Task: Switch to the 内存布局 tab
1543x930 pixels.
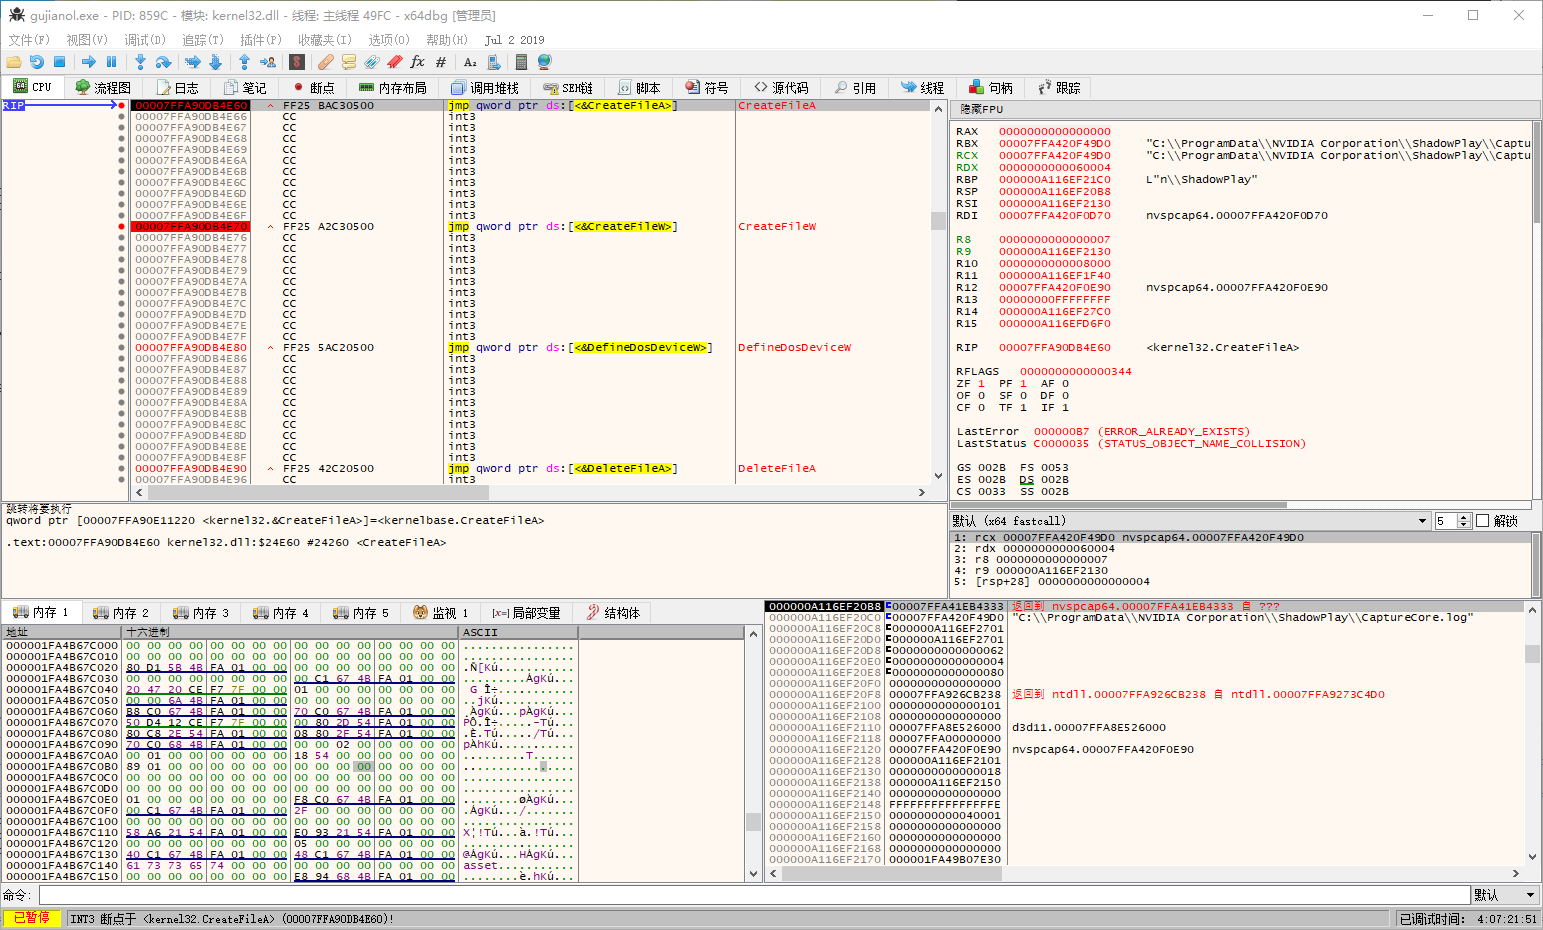Action: click(x=393, y=88)
